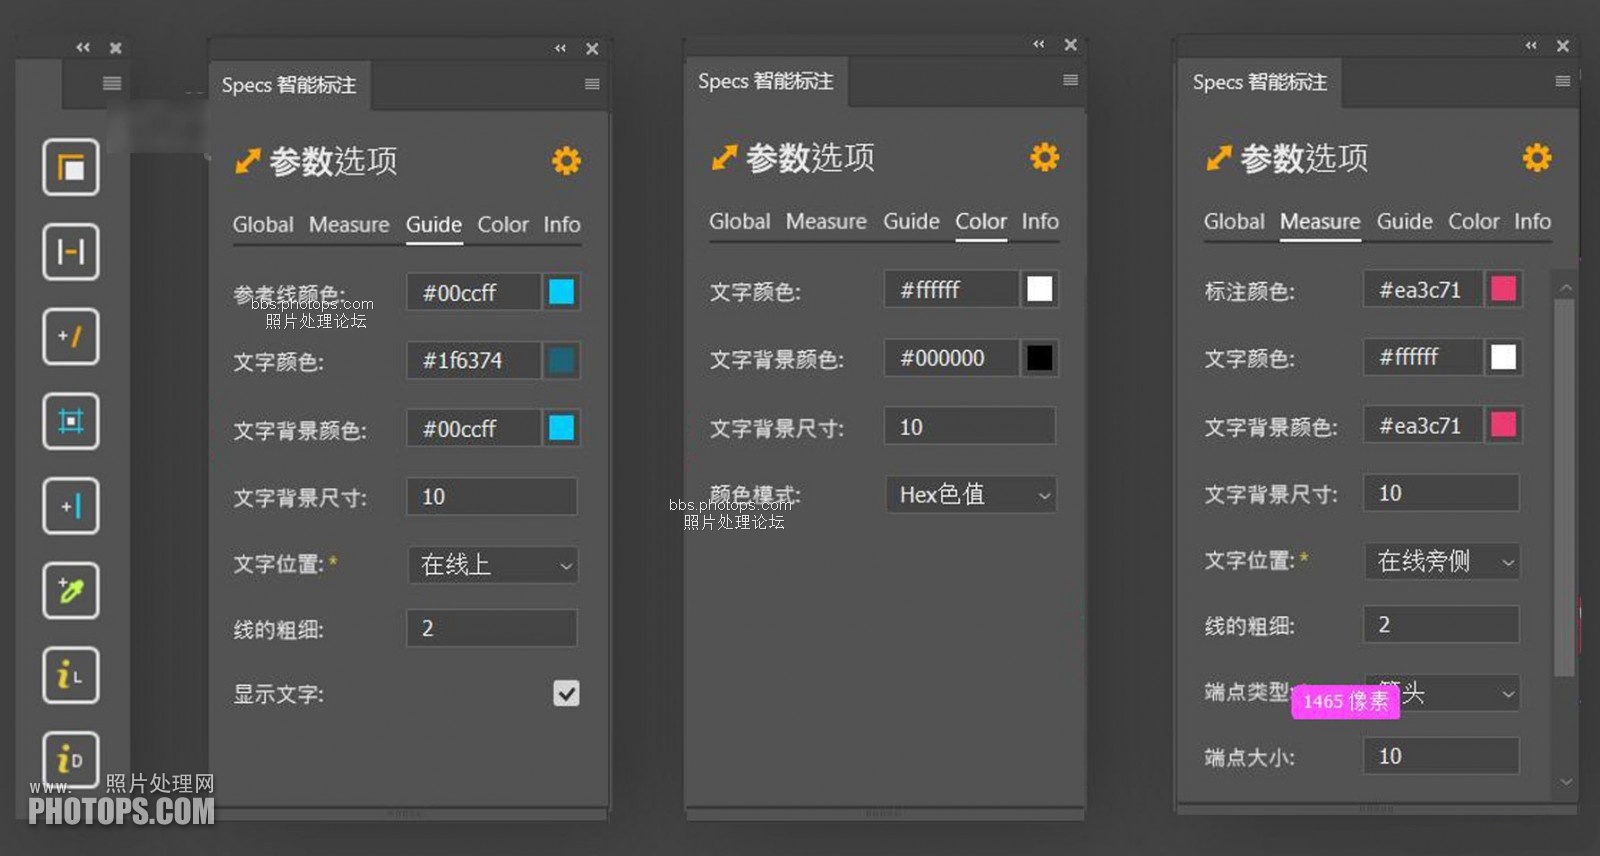Switch to Global tab in Measure panel
The height and width of the screenshot is (856, 1600).
(x=1234, y=221)
